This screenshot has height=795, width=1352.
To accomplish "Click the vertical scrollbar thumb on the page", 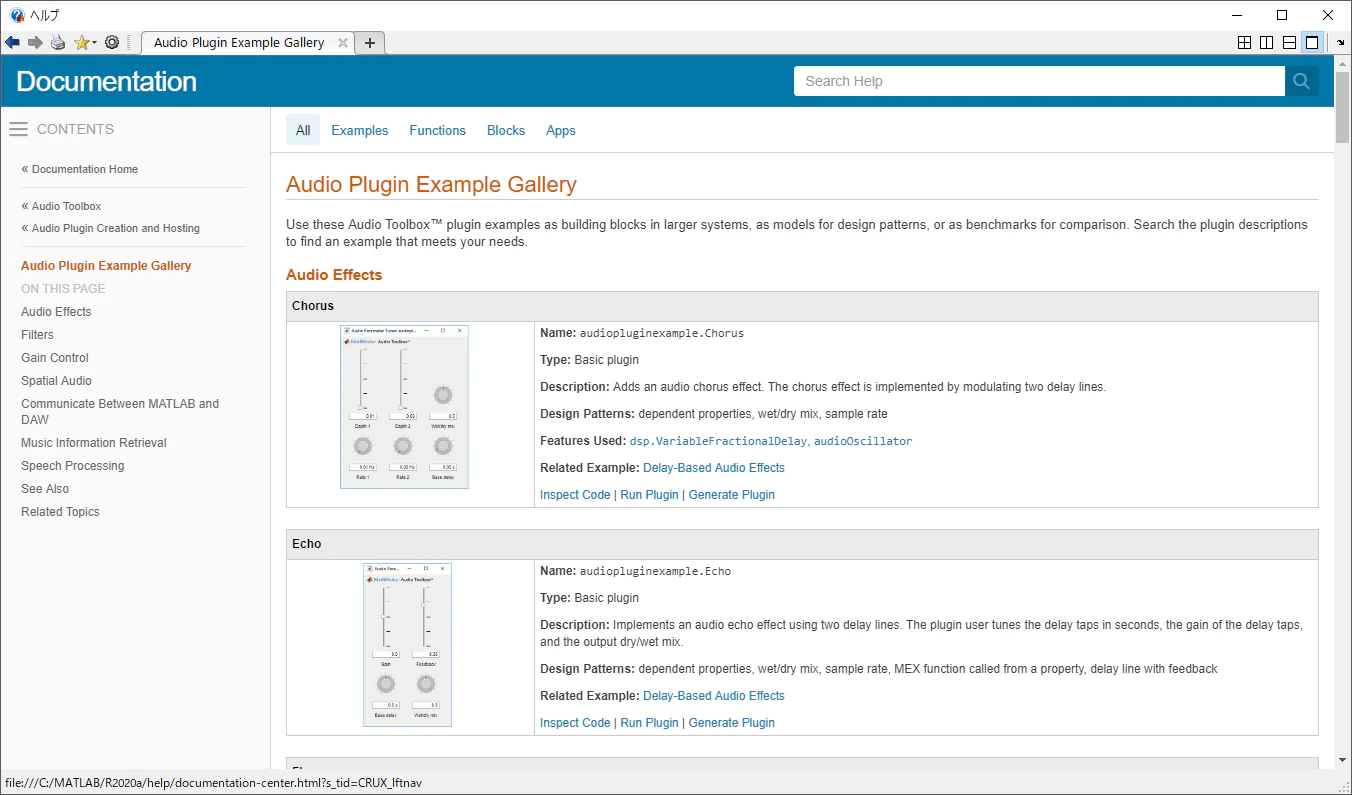I will (1343, 105).
